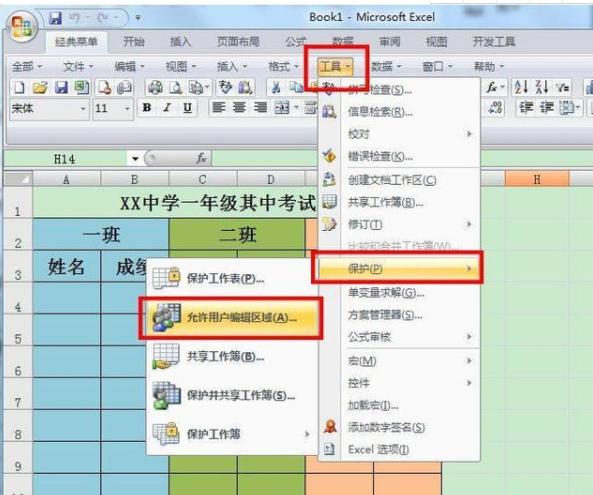Open the 宏(M) submenu

pyautogui.click(x=399, y=361)
